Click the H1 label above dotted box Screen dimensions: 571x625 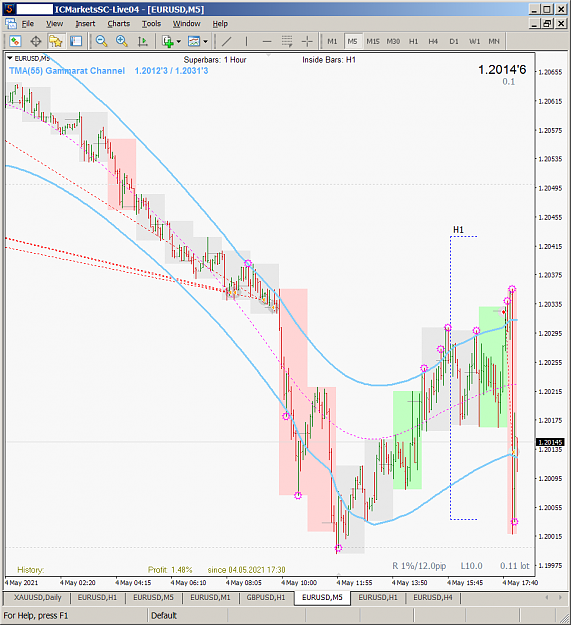458,230
